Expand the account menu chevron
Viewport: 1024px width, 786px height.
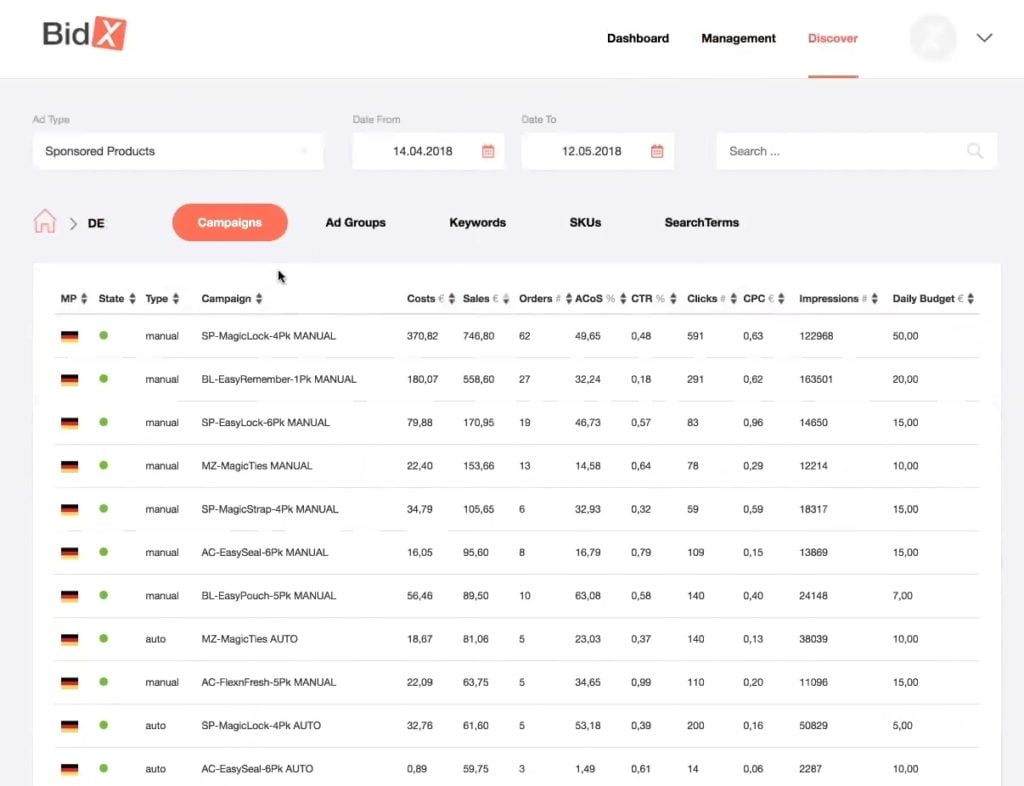(x=984, y=38)
